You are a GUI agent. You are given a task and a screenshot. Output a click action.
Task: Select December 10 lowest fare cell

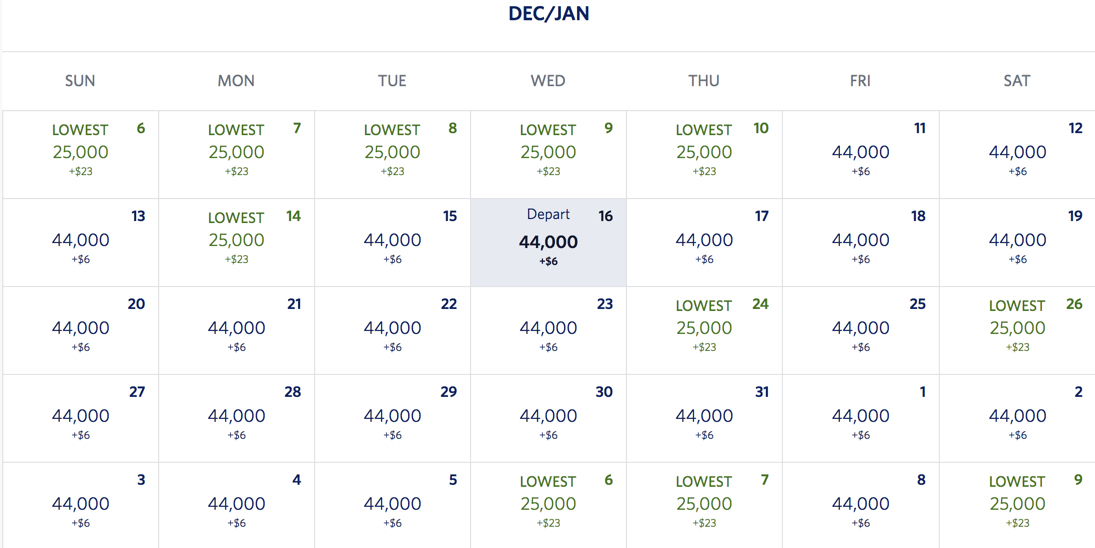(704, 154)
